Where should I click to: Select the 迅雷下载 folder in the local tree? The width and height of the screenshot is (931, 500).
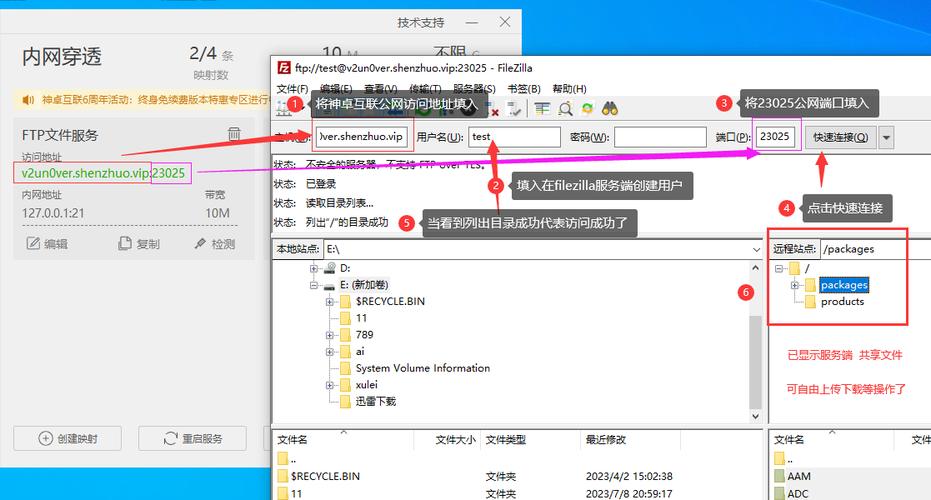click(x=375, y=401)
